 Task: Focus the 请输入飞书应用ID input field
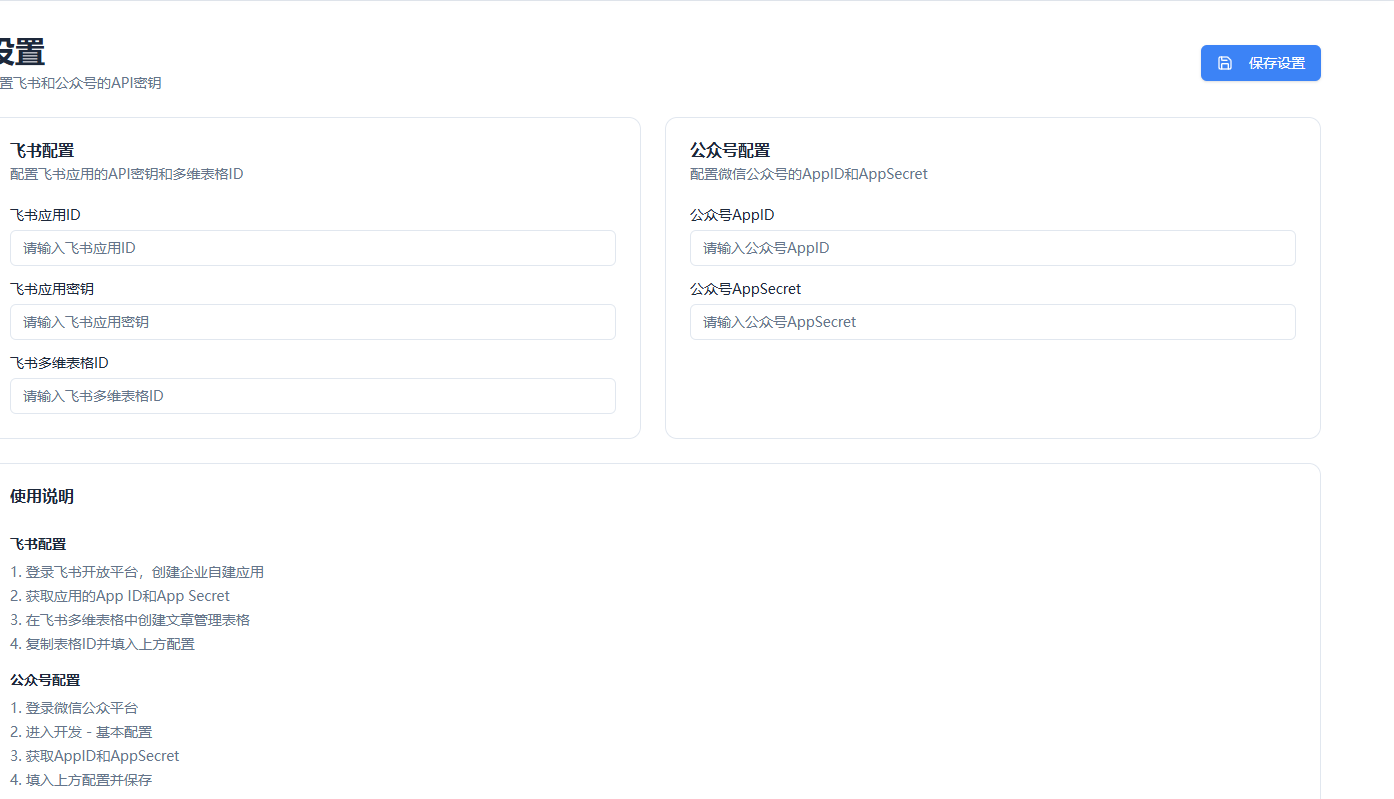(x=312, y=248)
